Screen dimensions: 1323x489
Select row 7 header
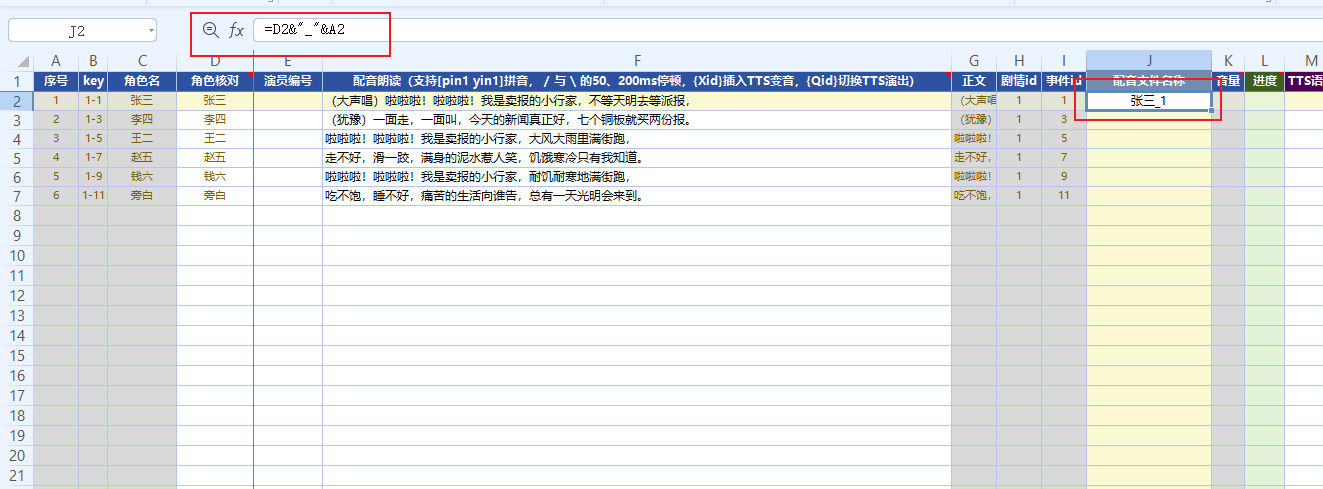[16, 196]
